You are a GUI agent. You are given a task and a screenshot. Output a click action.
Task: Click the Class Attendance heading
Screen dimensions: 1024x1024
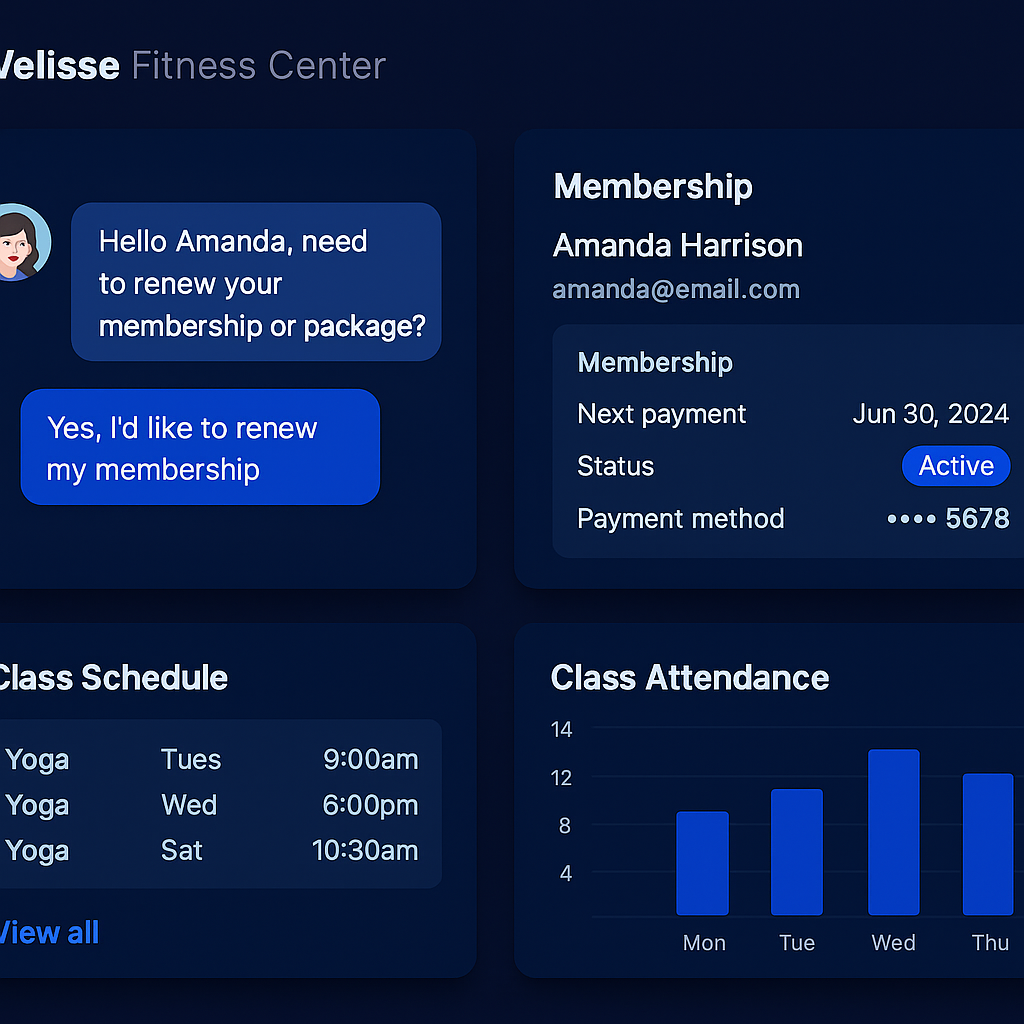coord(690,678)
